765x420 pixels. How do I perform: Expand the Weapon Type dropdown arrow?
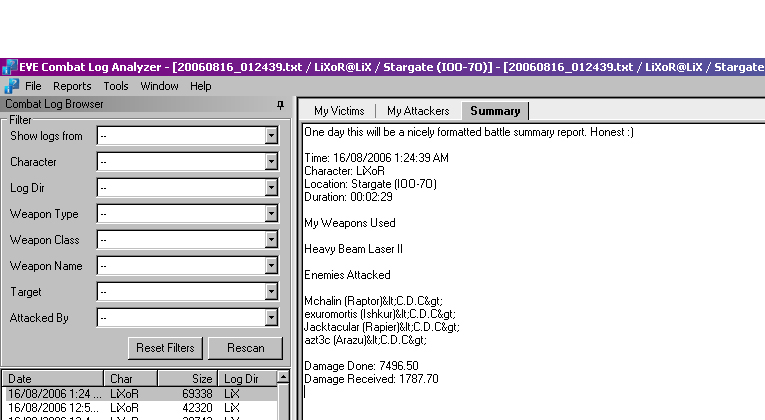(271, 214)
